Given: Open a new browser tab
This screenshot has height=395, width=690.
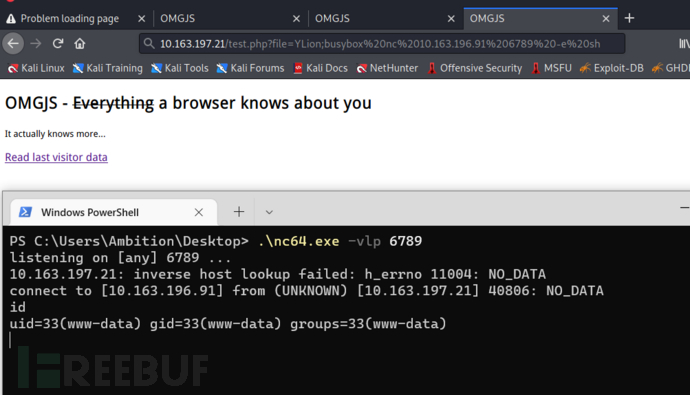Looking at the screenshot, I should pyautogui.click(x=629, y=18).
